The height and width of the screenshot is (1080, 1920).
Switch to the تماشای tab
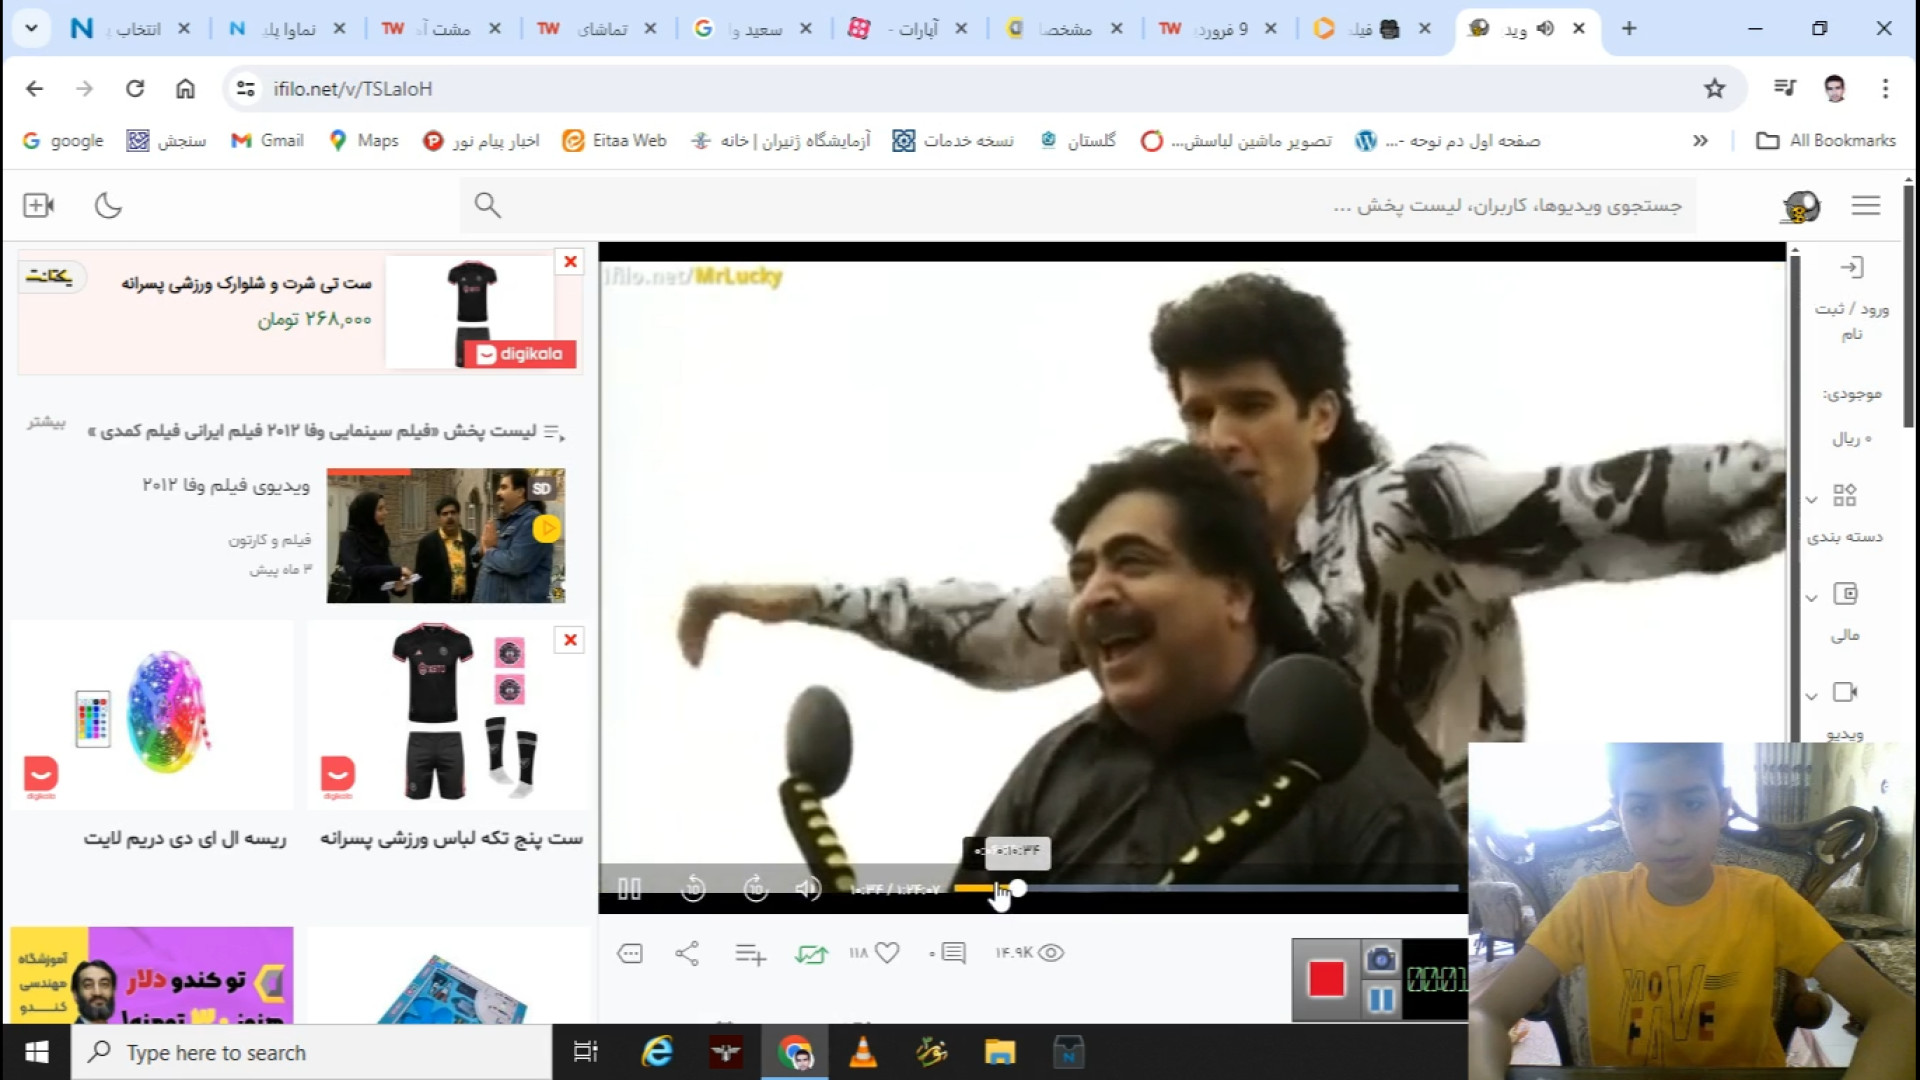tap(597, 29)
